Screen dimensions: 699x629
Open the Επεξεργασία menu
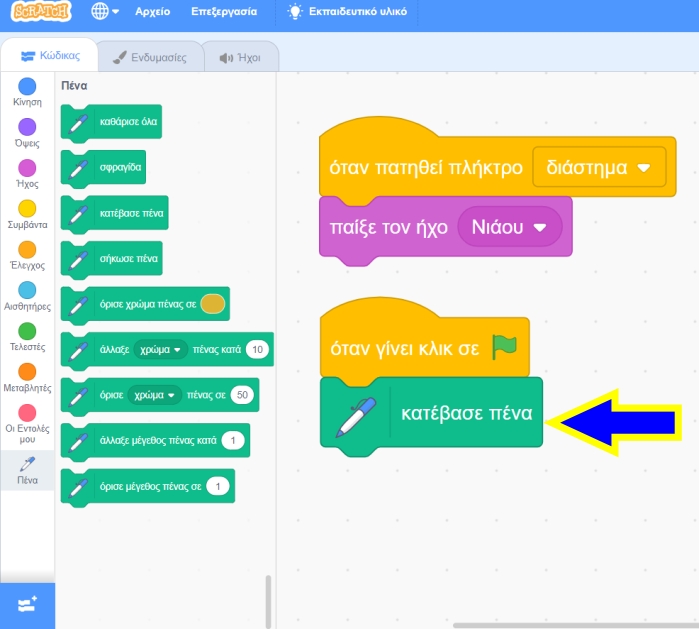223,13
